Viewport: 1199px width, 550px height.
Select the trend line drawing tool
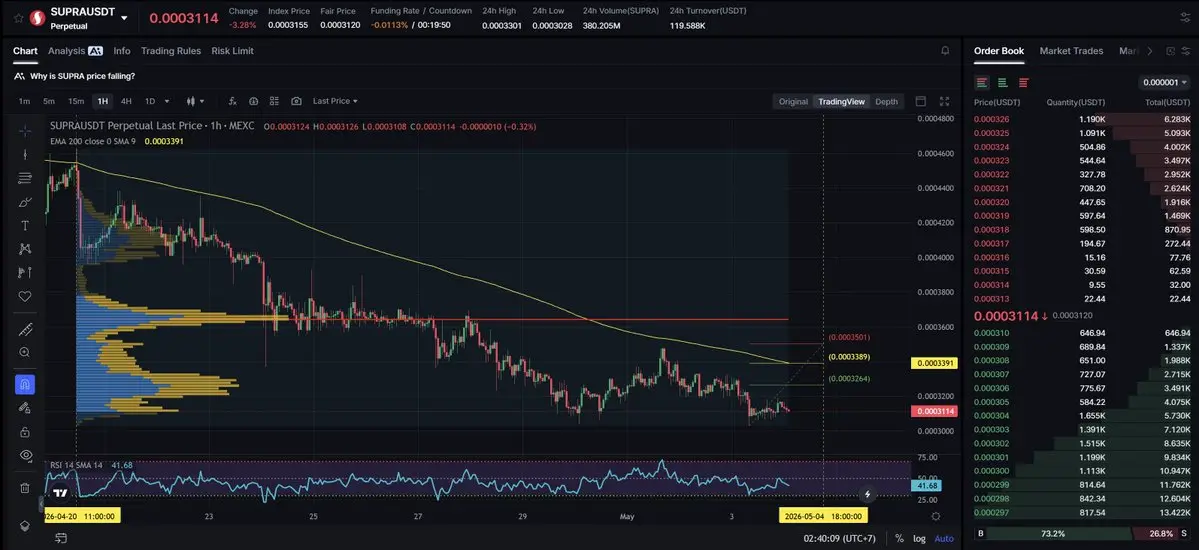pyautogui.click(x=24, y=155)
